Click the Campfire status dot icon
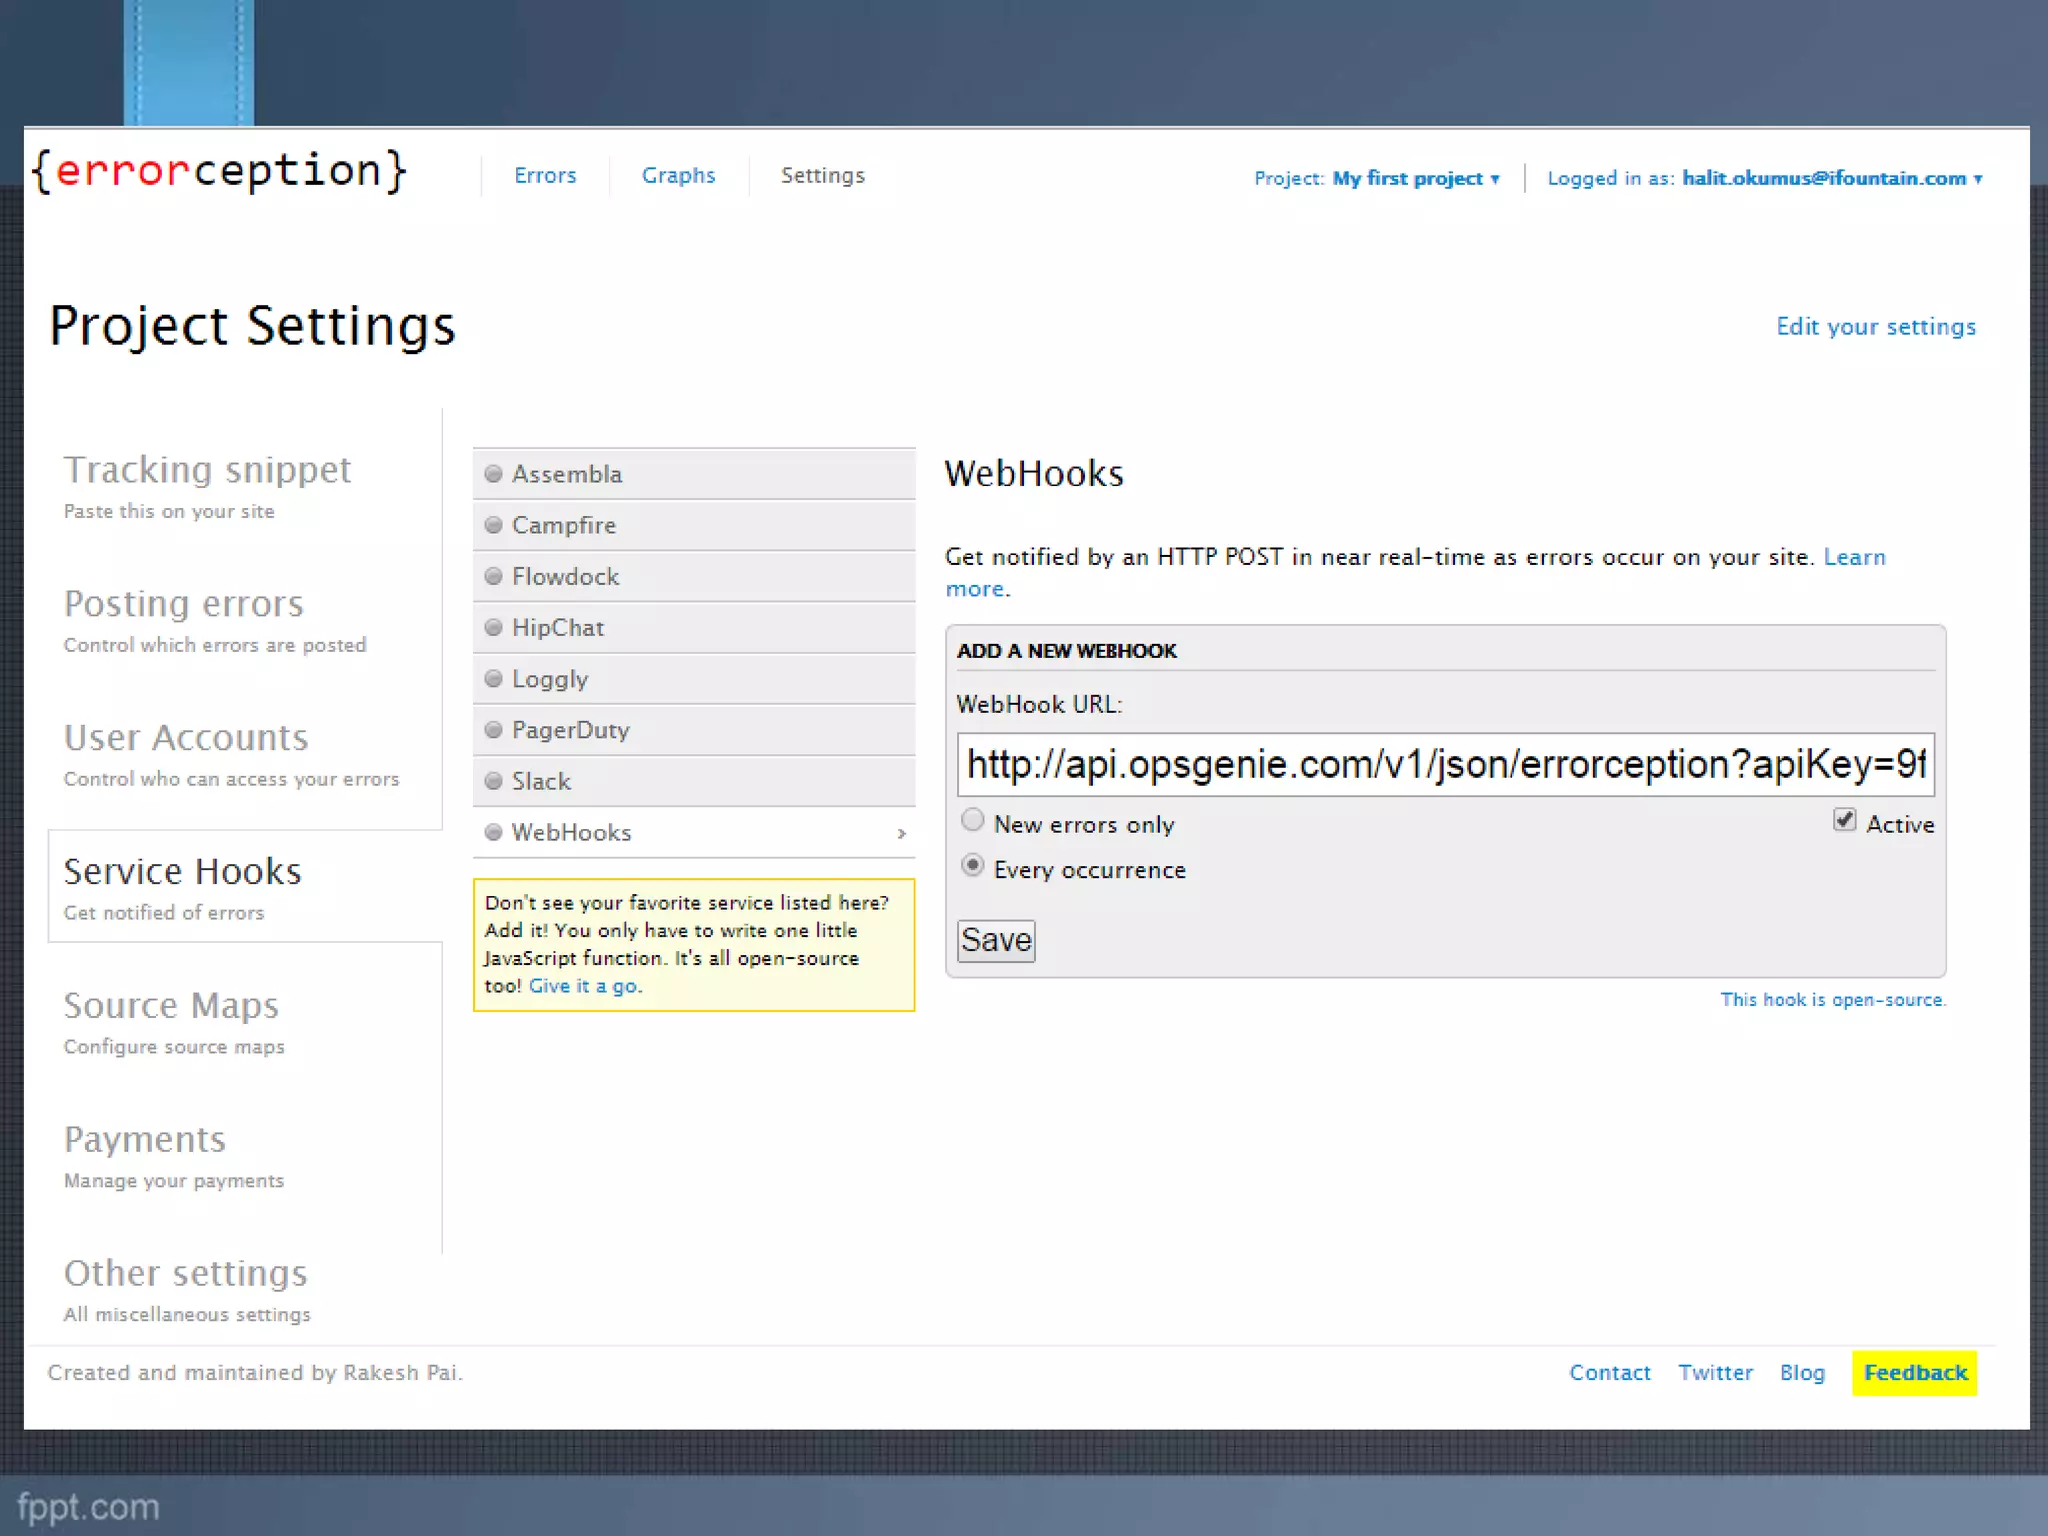Image resolution: width=2048 pixels, height=1536 pixels. (x=493, y=525)
